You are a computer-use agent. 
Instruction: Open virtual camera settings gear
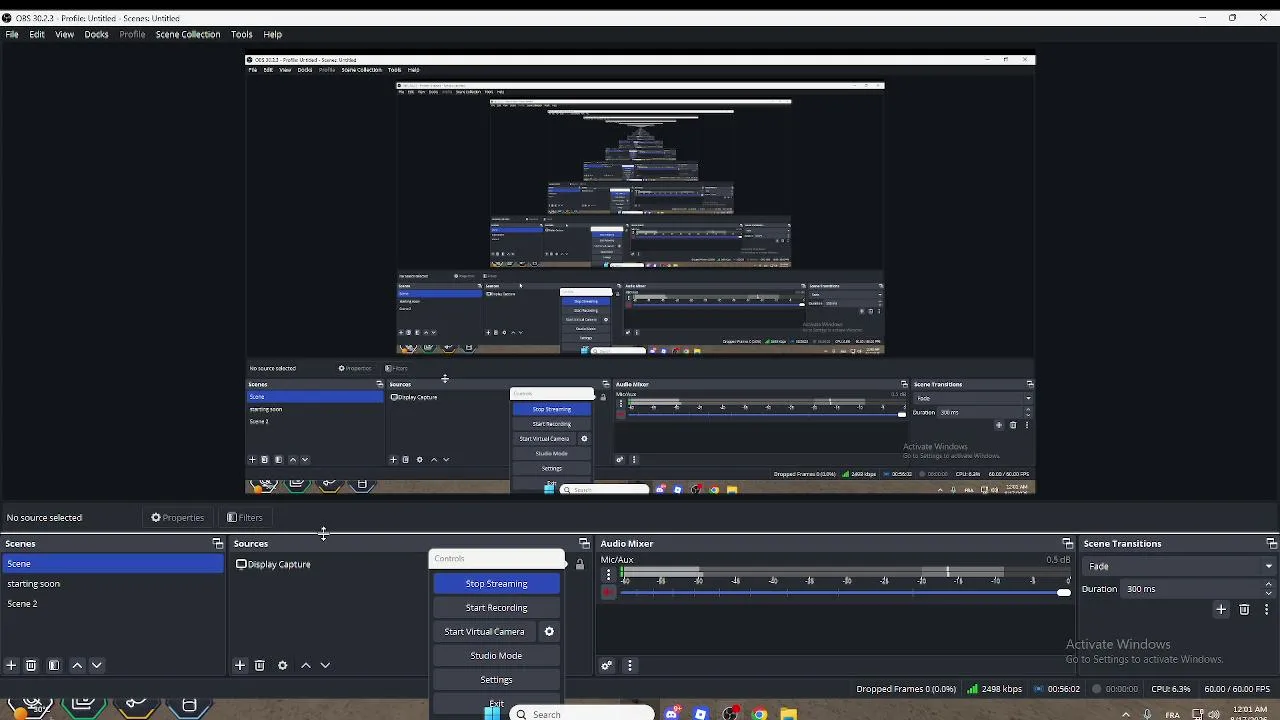click(x=549, y=632)
